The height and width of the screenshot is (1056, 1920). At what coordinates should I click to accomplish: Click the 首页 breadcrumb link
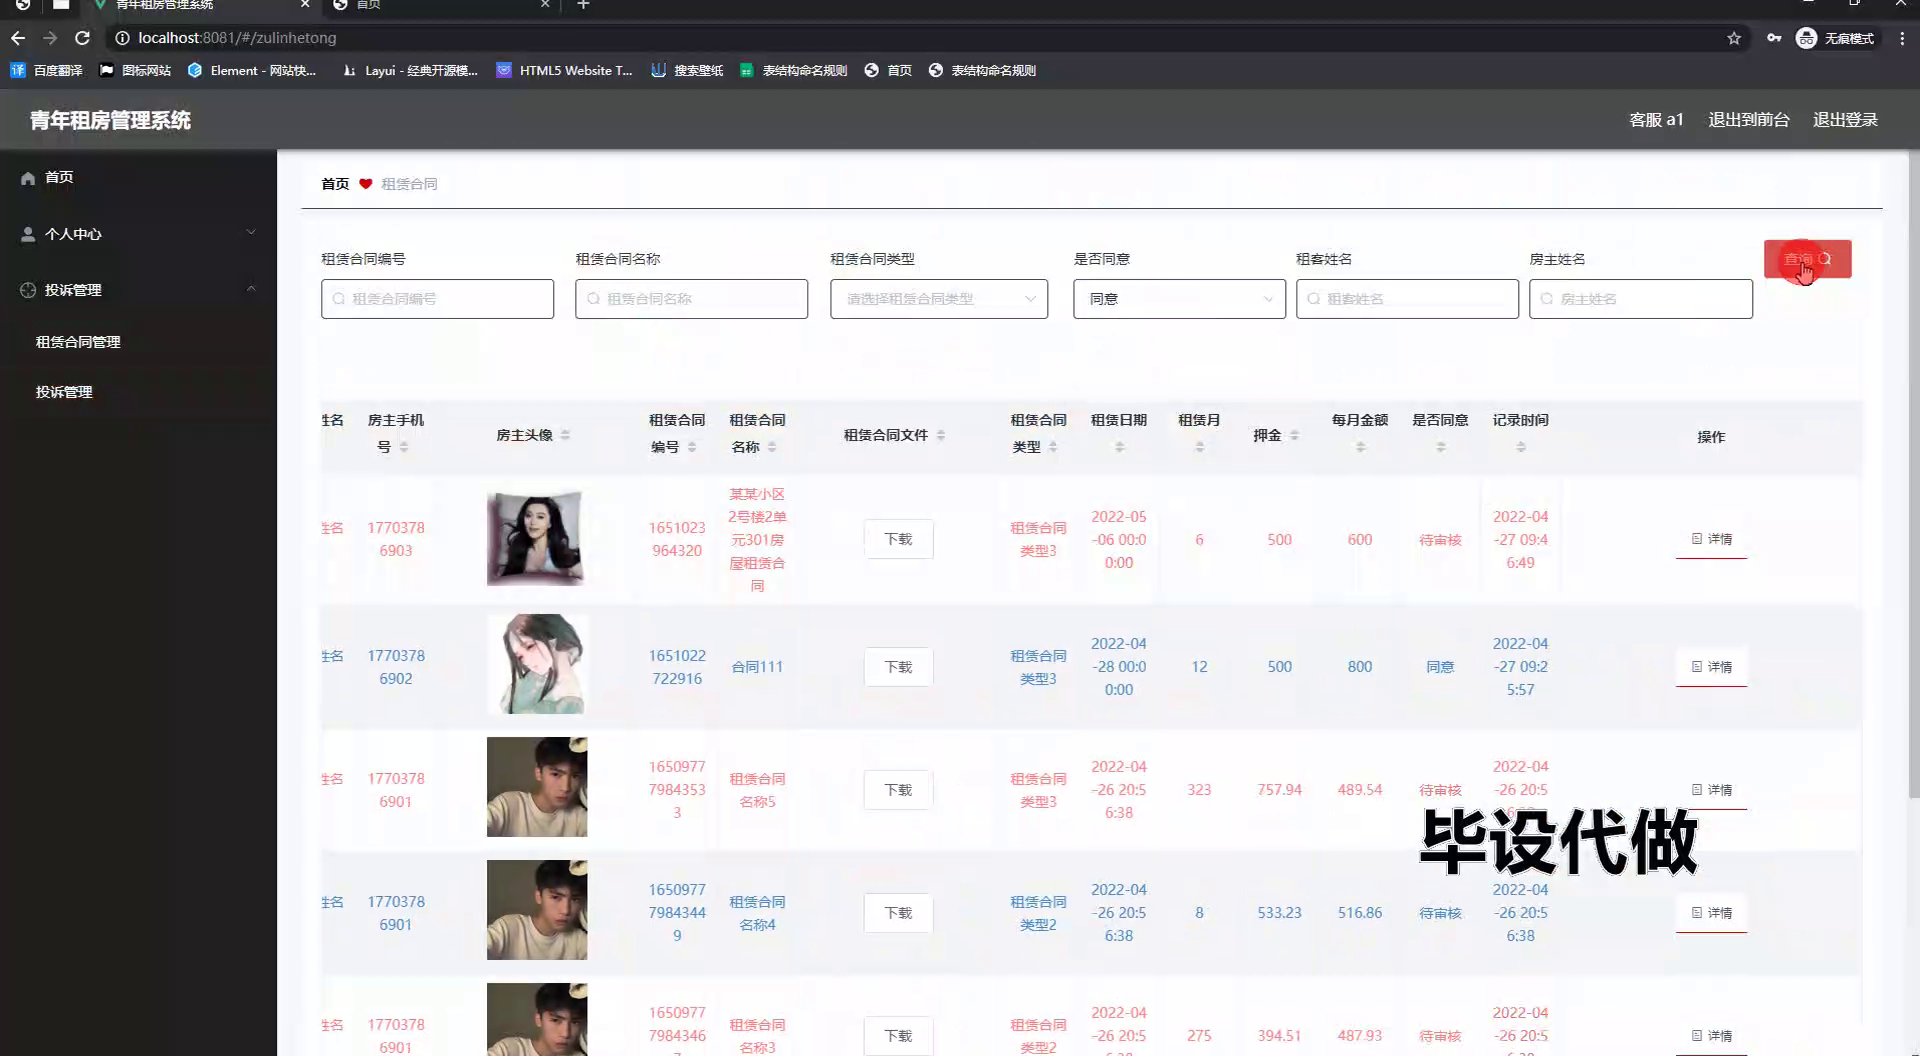(x=335, y=184)
